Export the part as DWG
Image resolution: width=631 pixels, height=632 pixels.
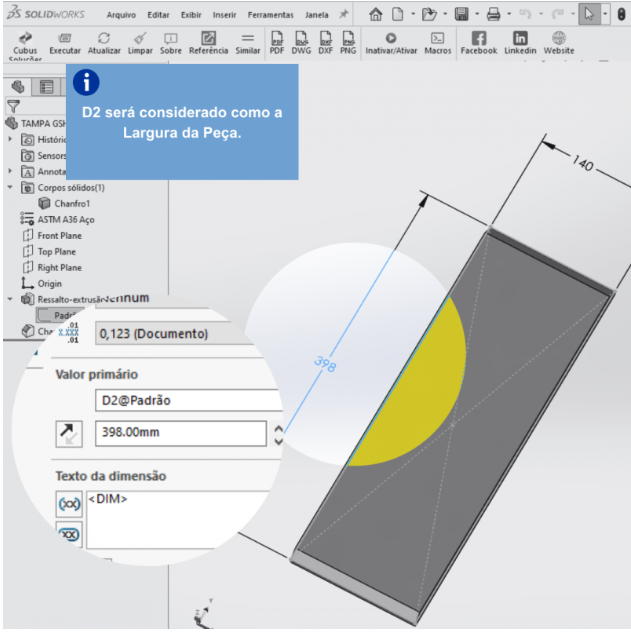click(x=301, y=38)
